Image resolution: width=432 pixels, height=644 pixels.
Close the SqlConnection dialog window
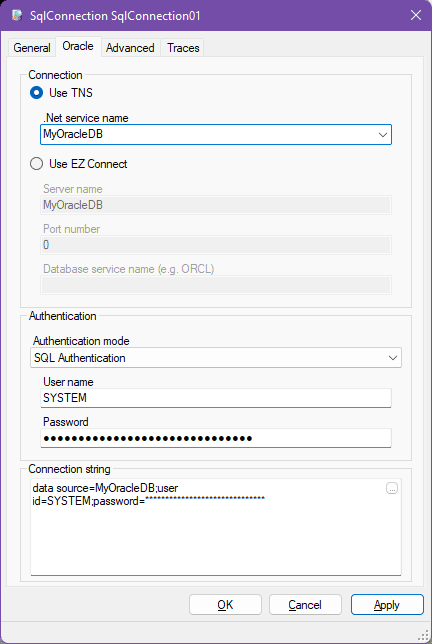416,16
